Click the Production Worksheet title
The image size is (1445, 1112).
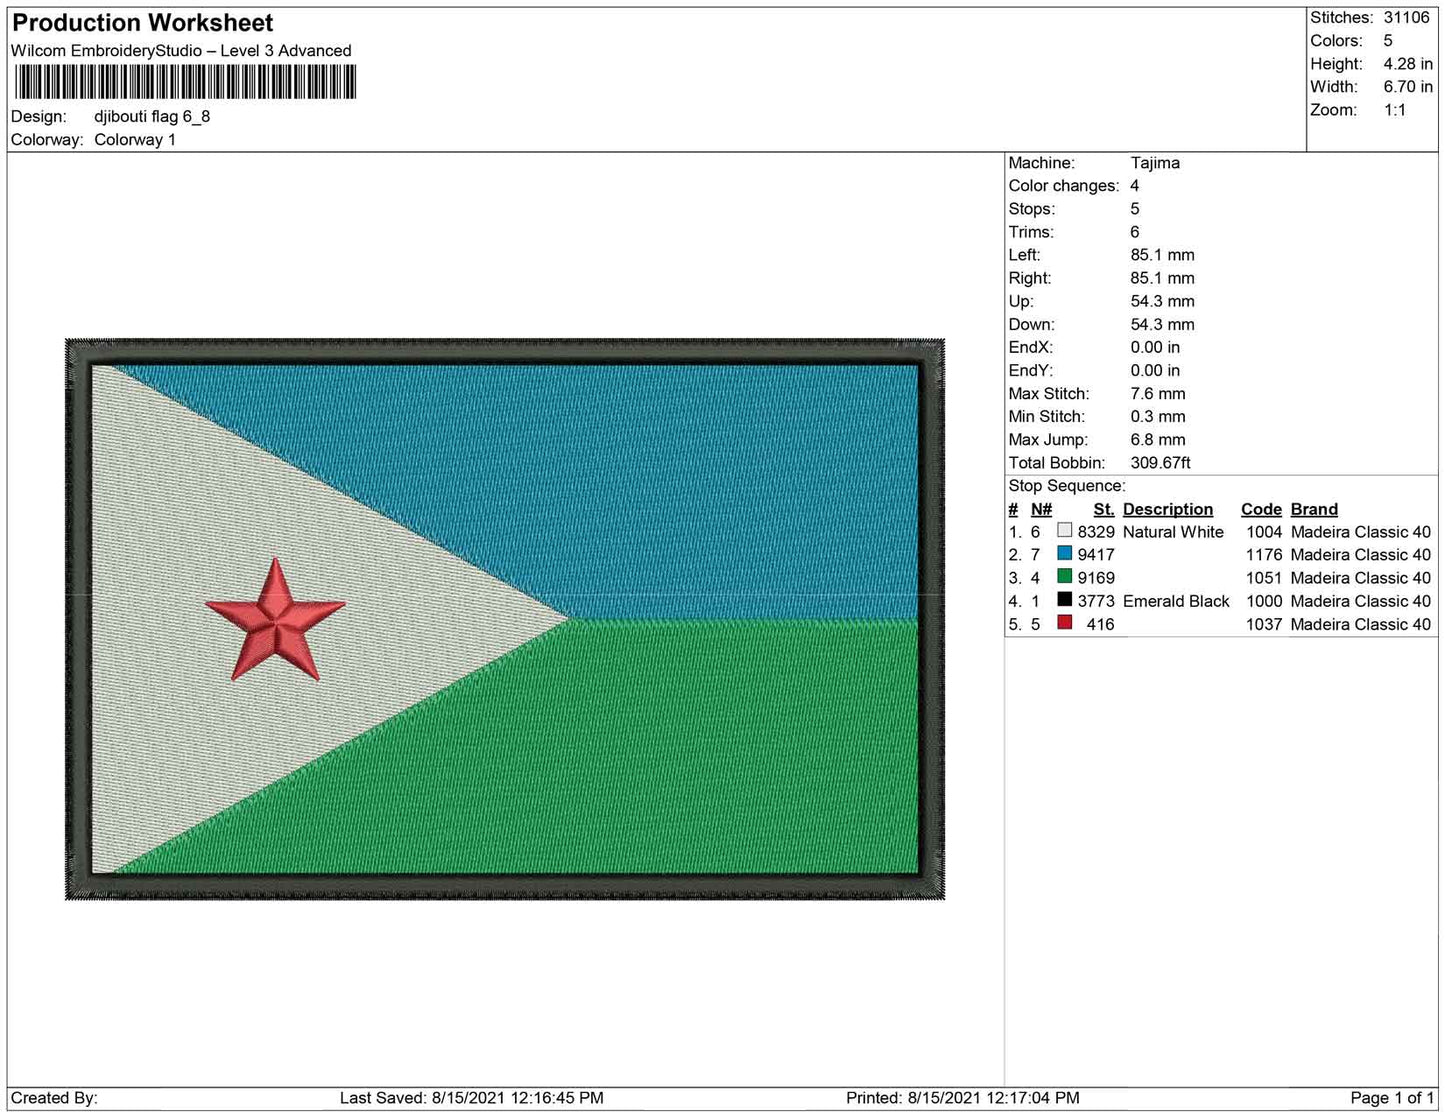tap(140, 22)
